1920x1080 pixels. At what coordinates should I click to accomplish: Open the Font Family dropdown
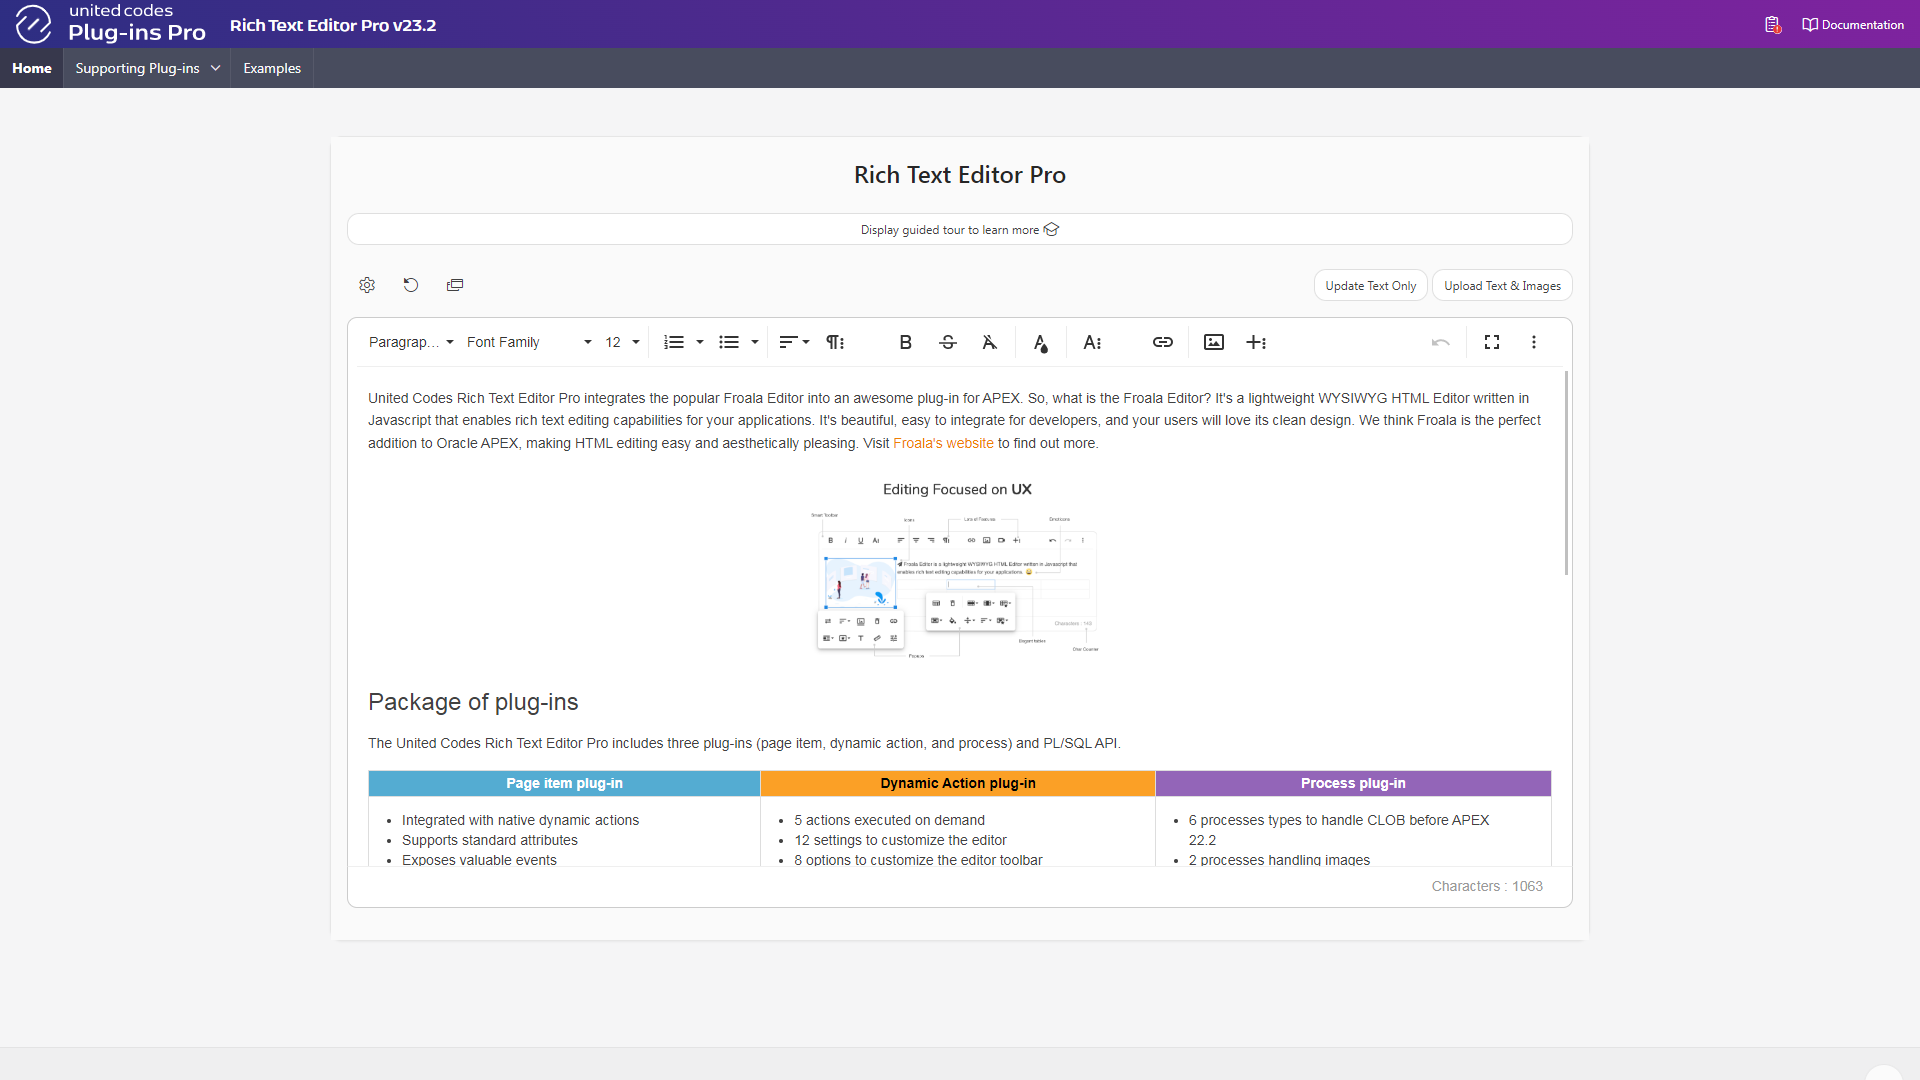[529, 342]
